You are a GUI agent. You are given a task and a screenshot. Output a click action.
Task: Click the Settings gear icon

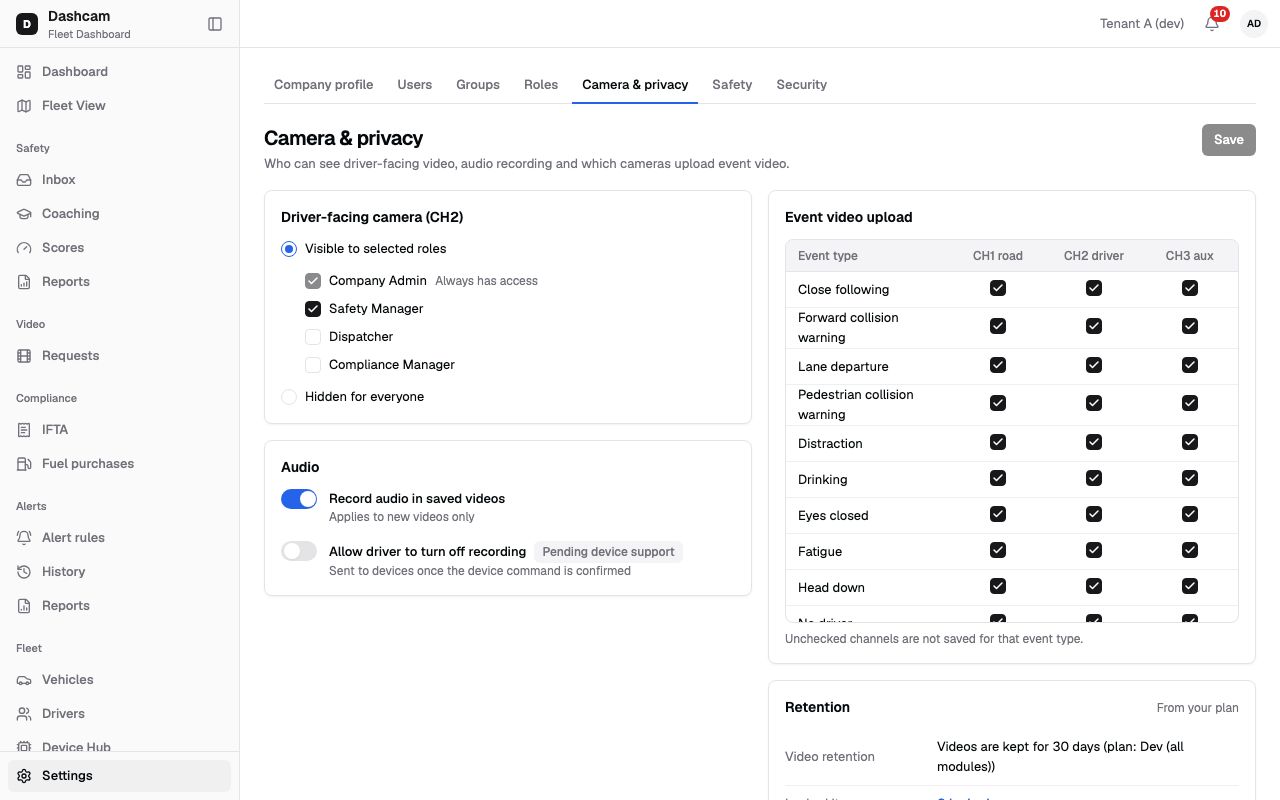(24, 776)
